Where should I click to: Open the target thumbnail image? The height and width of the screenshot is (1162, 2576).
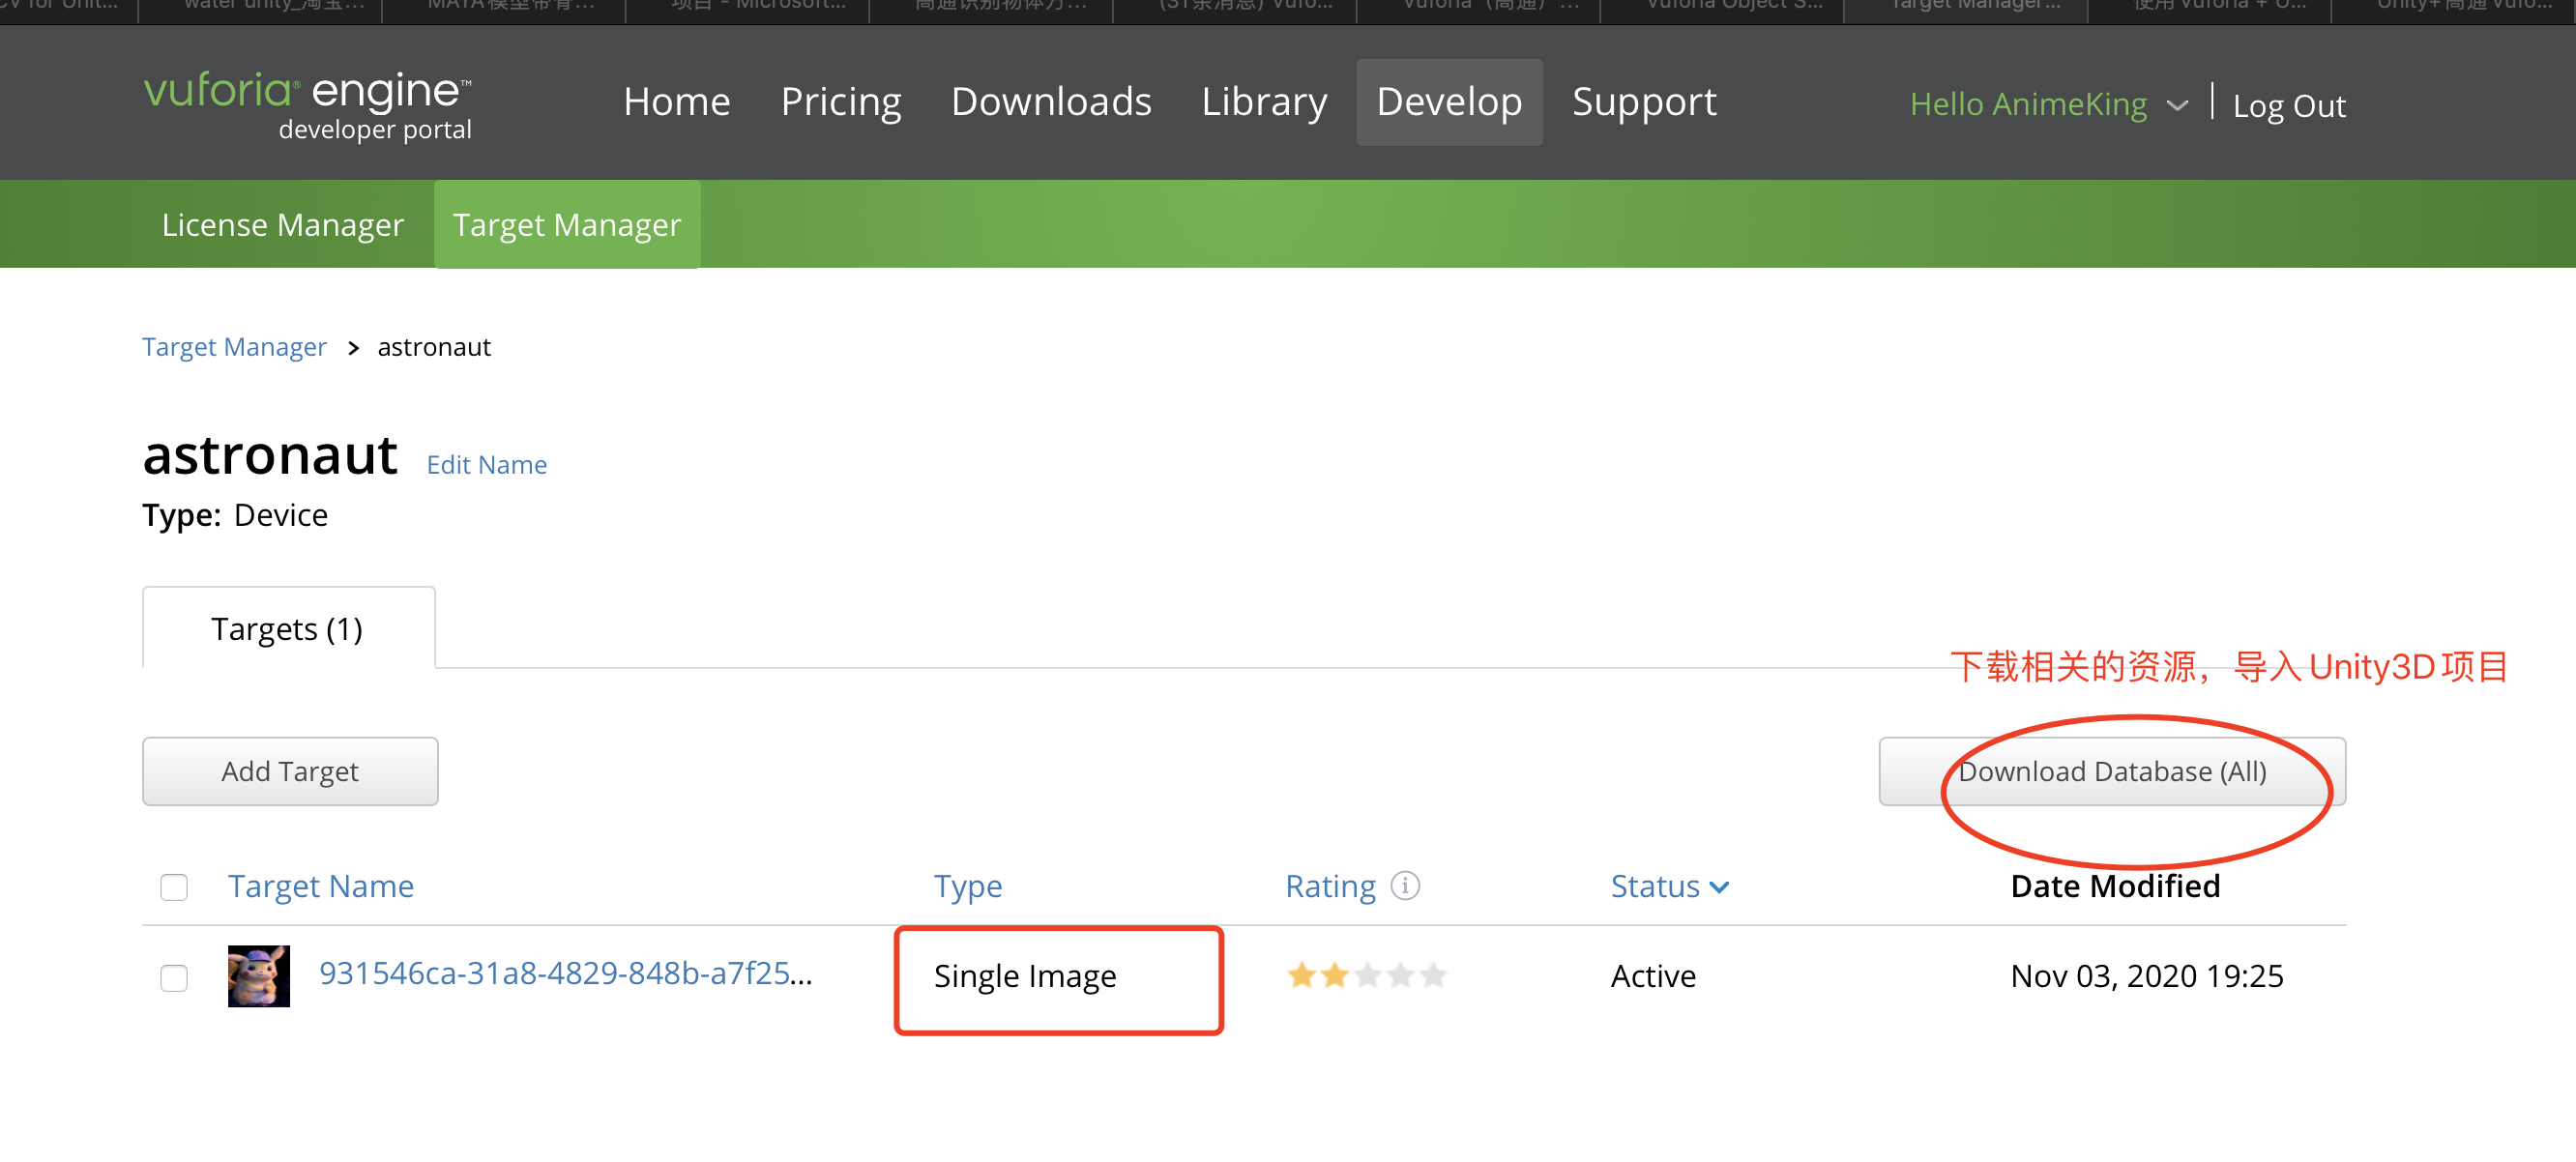[259, 976]
